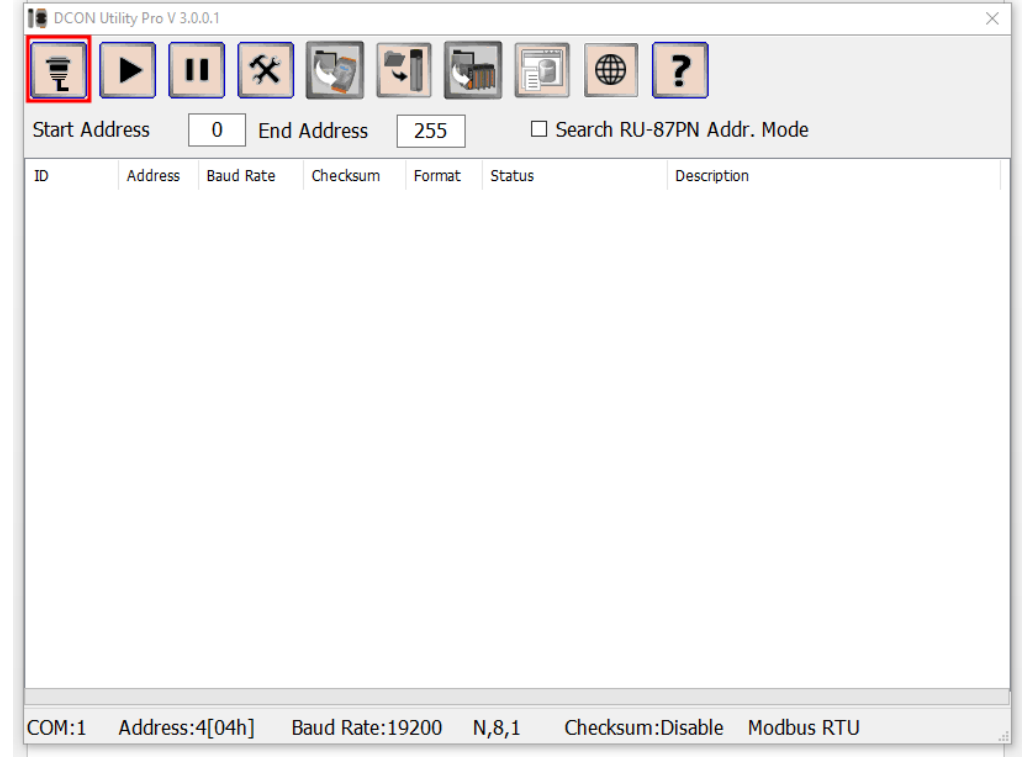Viewport: 1036px width, 761px height.
Task: Click the COM:1 status bar entry
Action: [57, 727]
